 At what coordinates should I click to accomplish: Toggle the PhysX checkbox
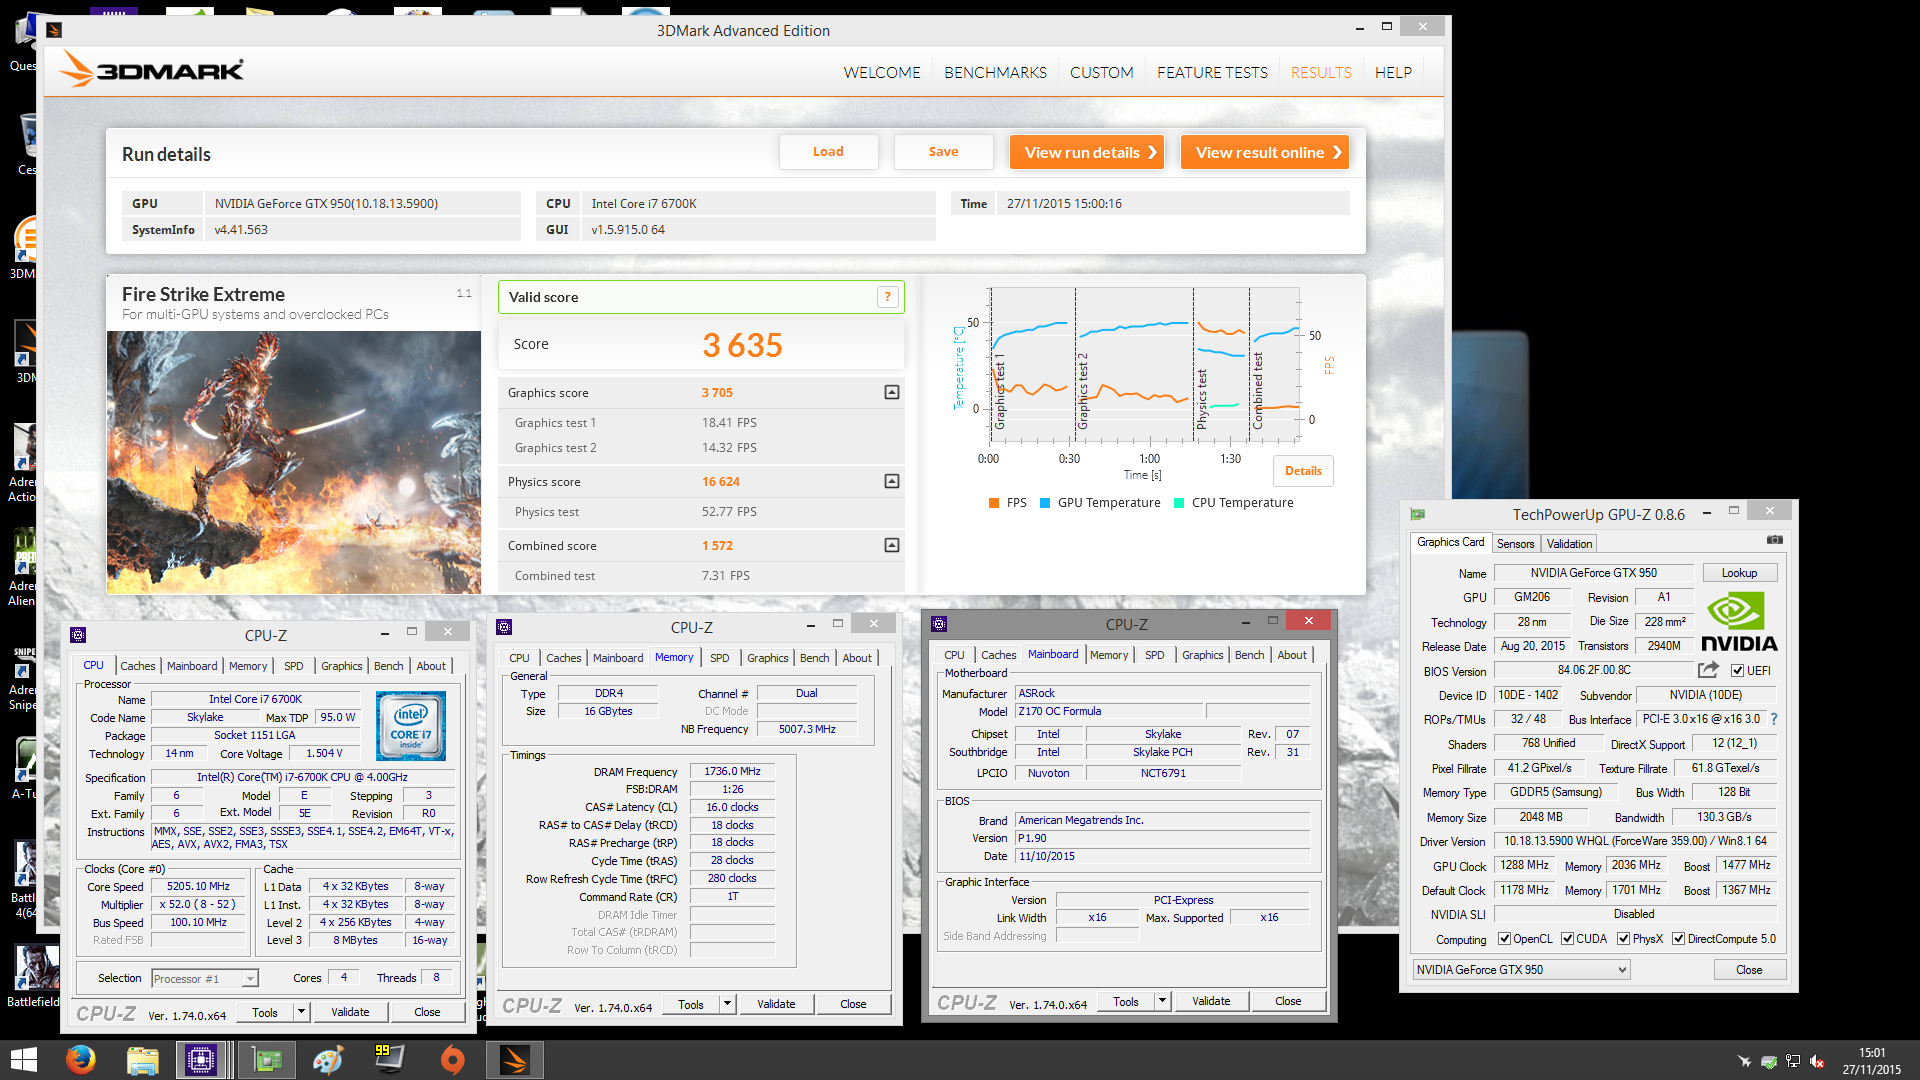pos(1623,939)
